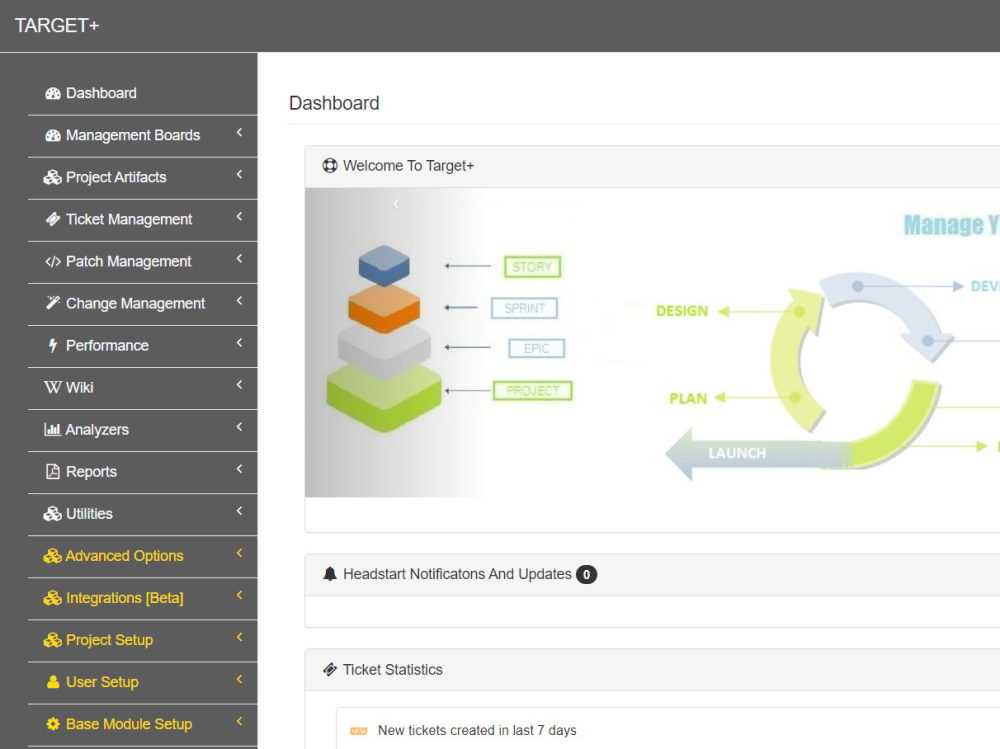Expand the Patch Management chevron
Screen dimensions: 1000x749
pyautogui.click(x=240, y=259)
